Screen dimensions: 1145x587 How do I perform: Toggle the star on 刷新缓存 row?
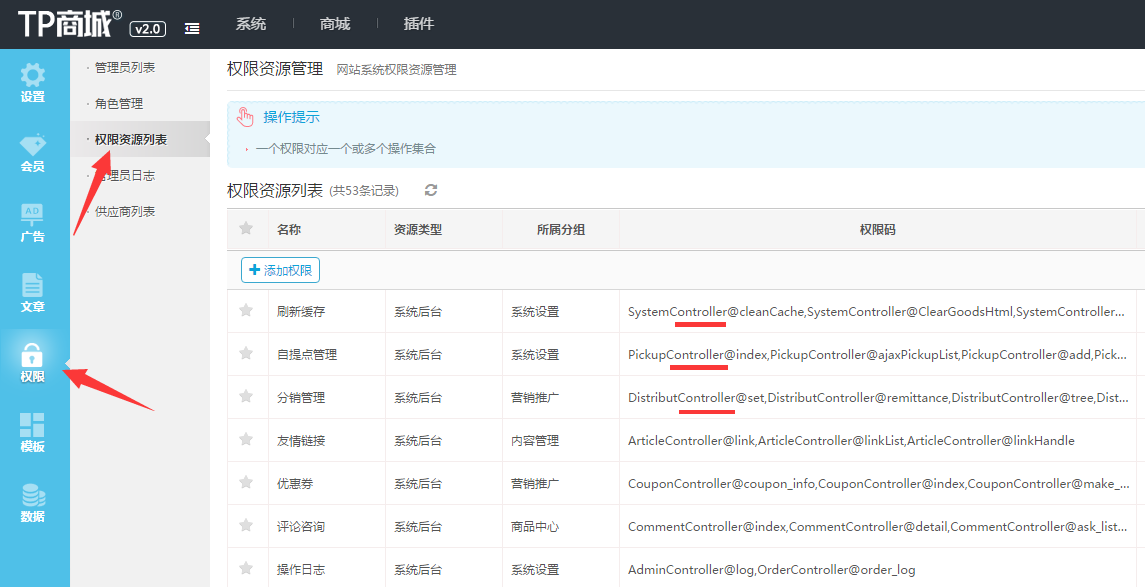[x=246, y=311]
